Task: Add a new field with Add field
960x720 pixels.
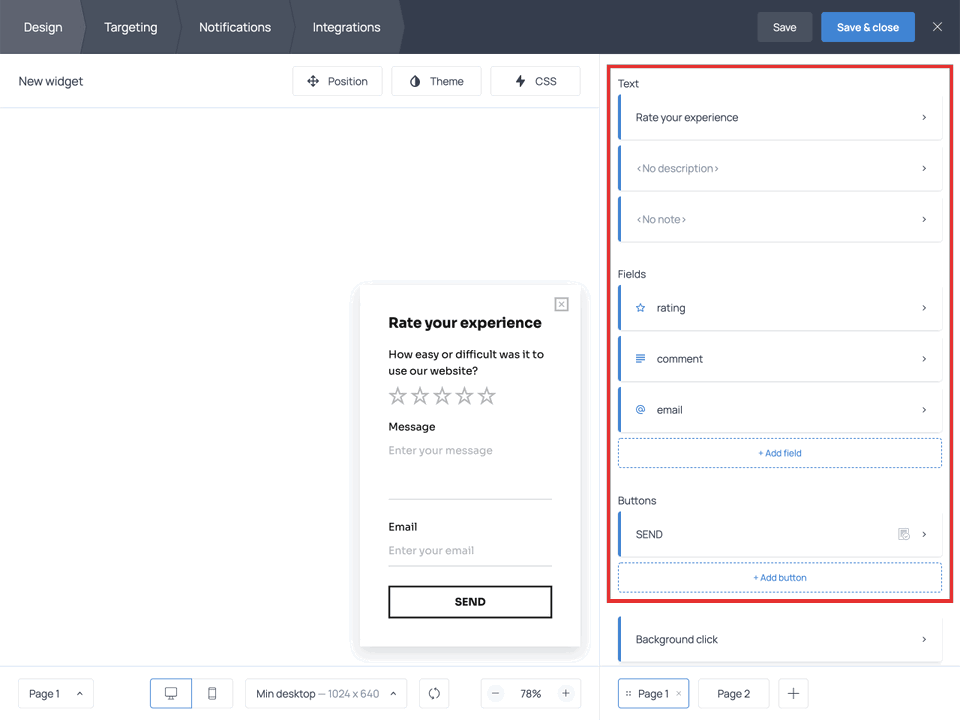Action: coord(780,452)
